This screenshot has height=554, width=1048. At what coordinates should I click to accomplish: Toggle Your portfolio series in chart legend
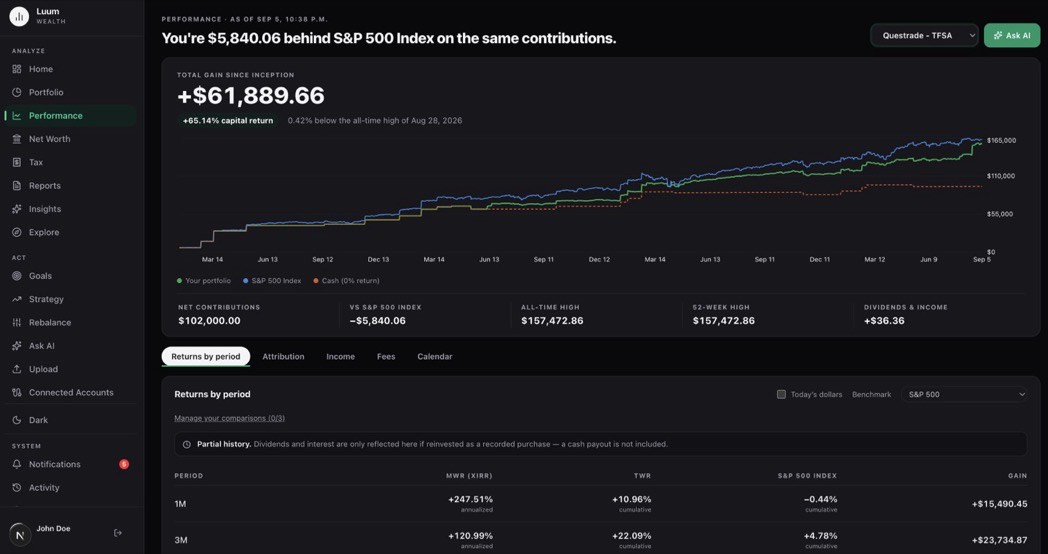(x=204, y=281)
